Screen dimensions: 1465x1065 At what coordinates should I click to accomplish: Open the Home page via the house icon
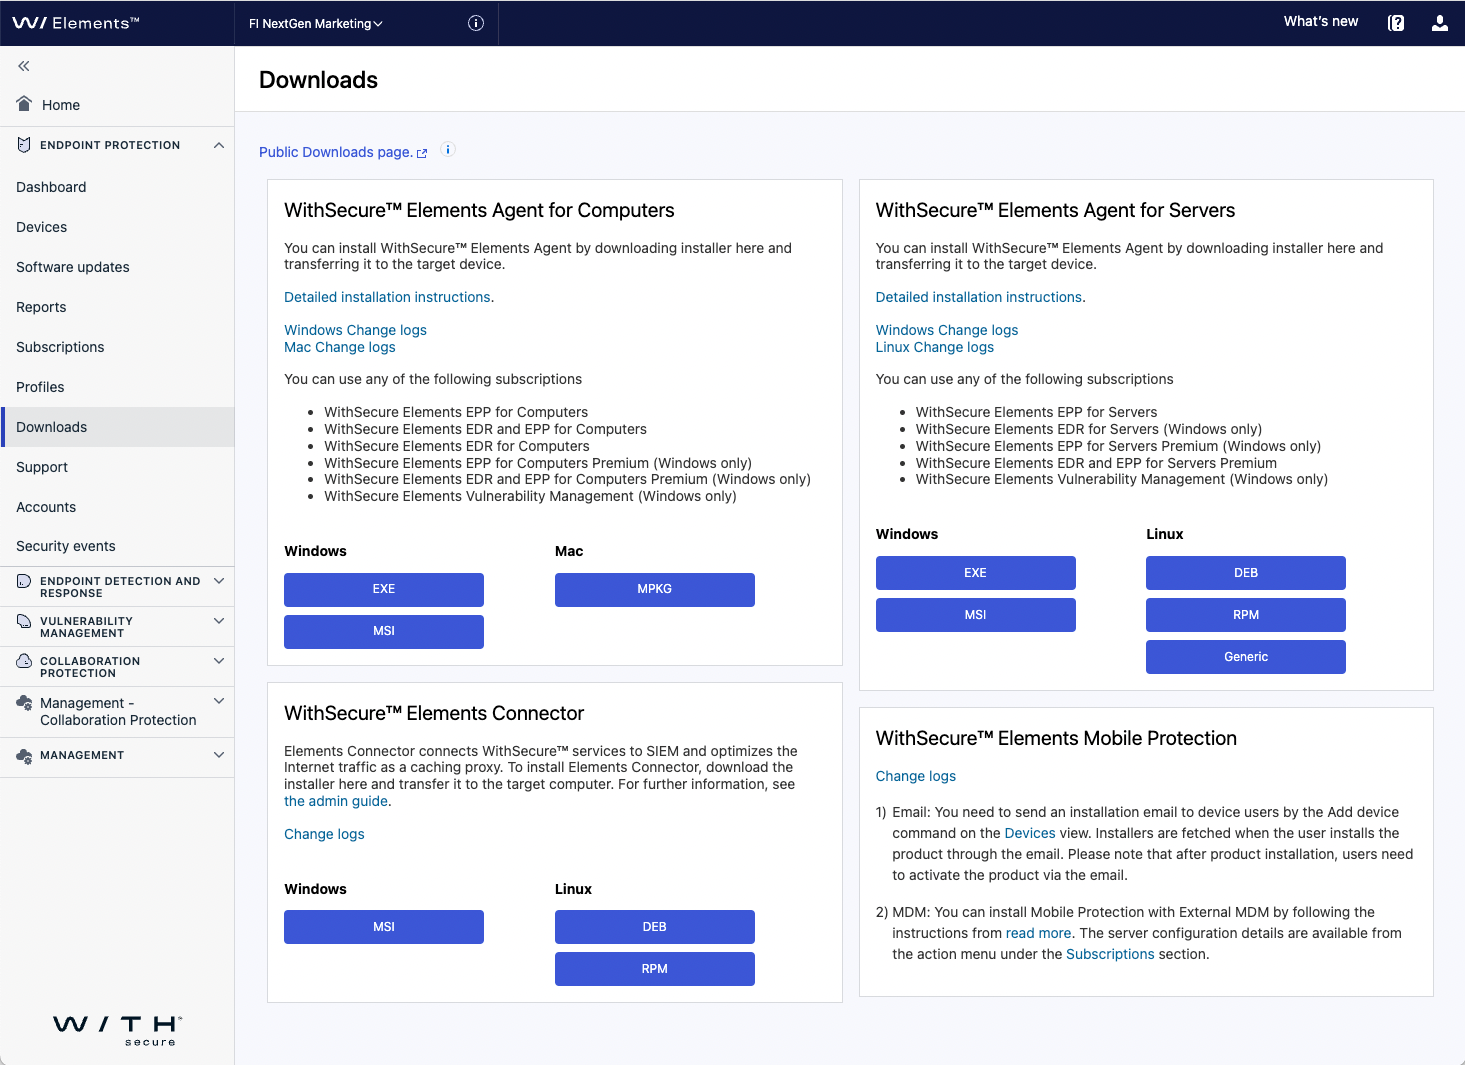23,104
